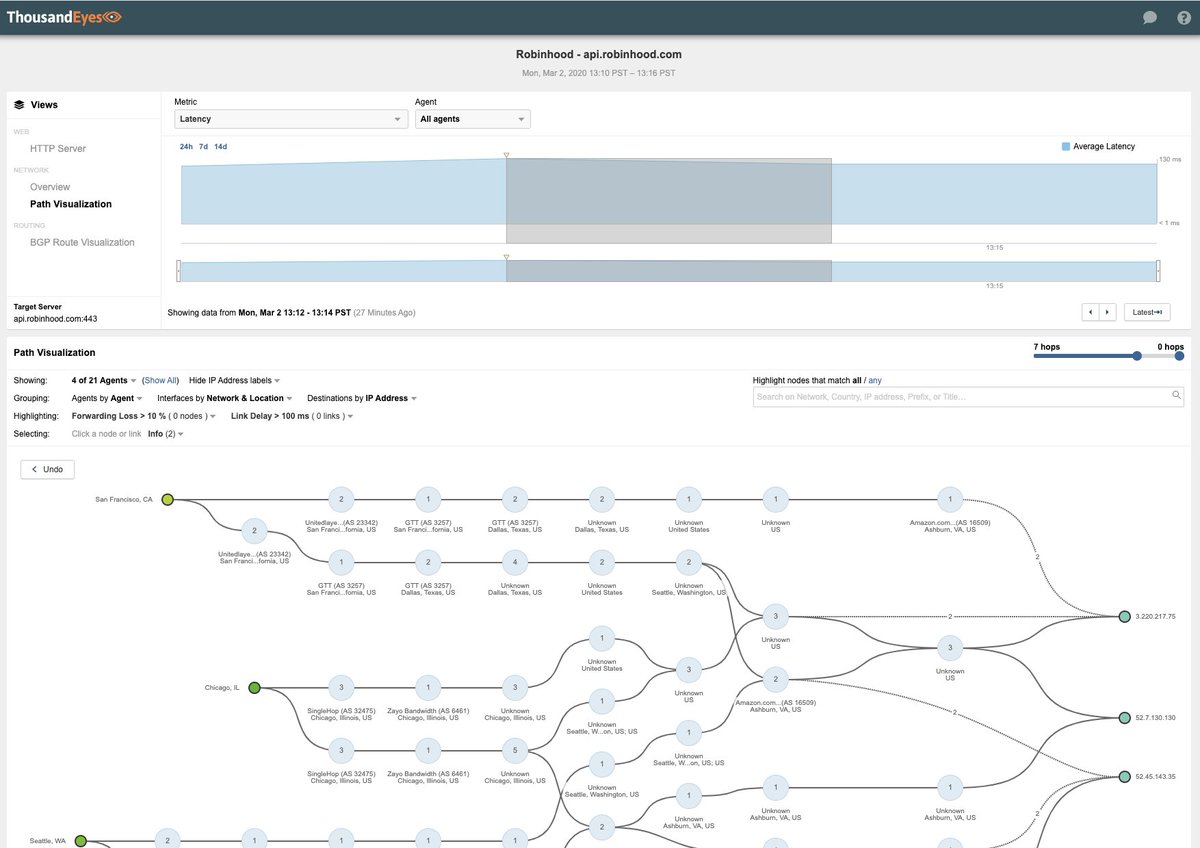Select destination node 3.220.217.75
The image size is (1200, 848).
point(1125,617)
